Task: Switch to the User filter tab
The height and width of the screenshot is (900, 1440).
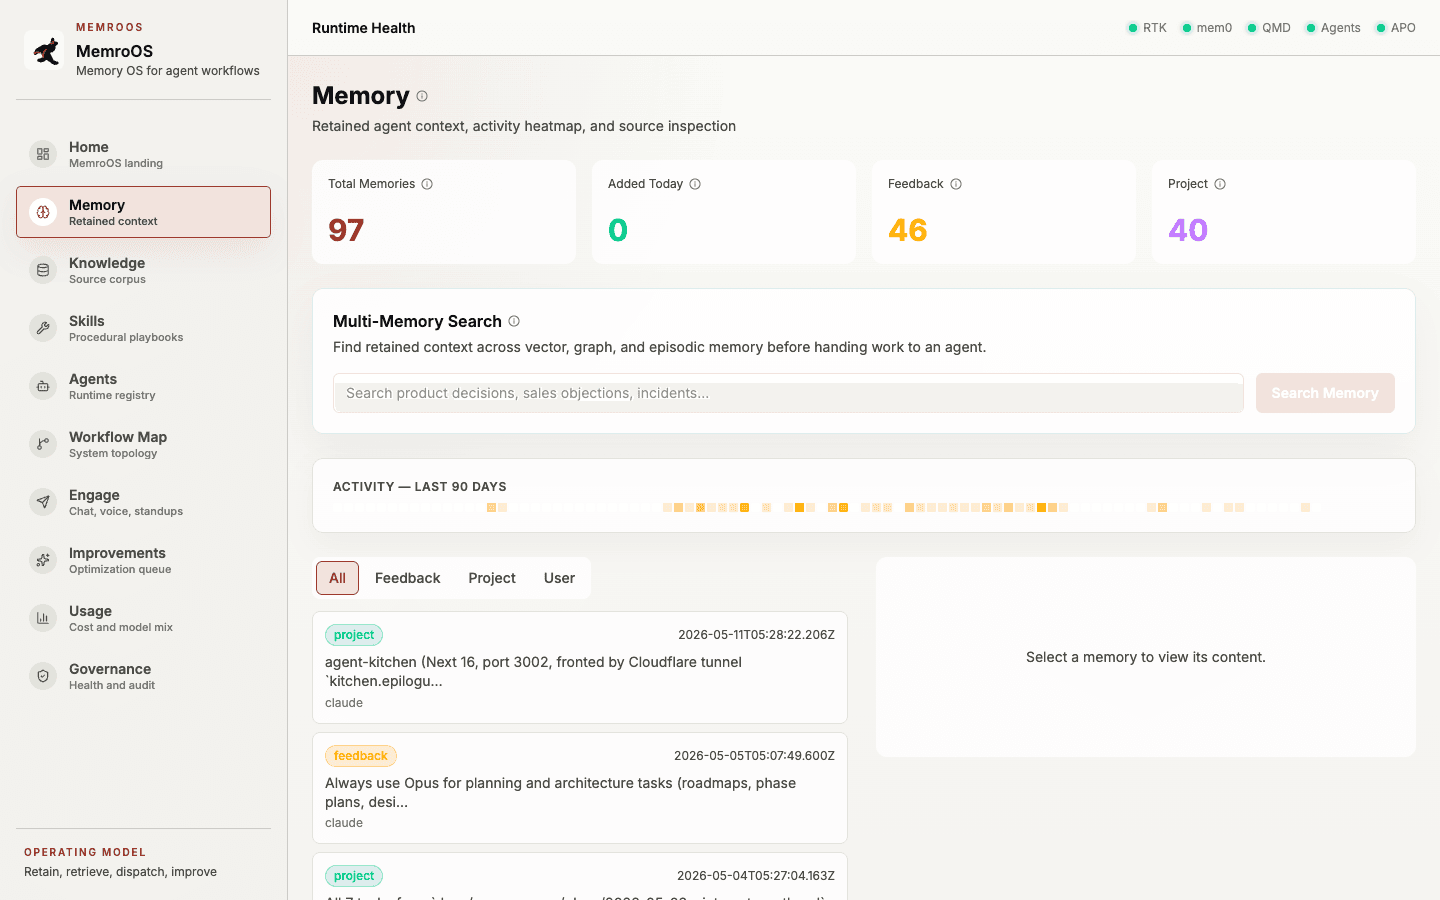Action: [x=559, y=578]
